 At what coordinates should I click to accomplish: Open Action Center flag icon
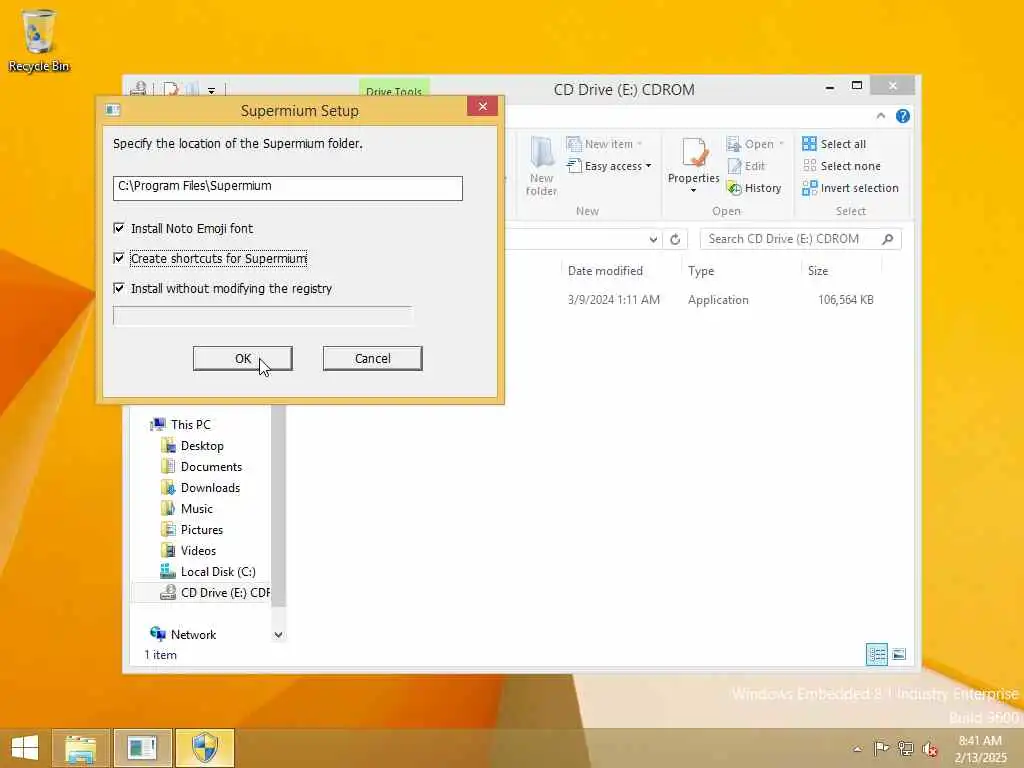coord(881,748)
